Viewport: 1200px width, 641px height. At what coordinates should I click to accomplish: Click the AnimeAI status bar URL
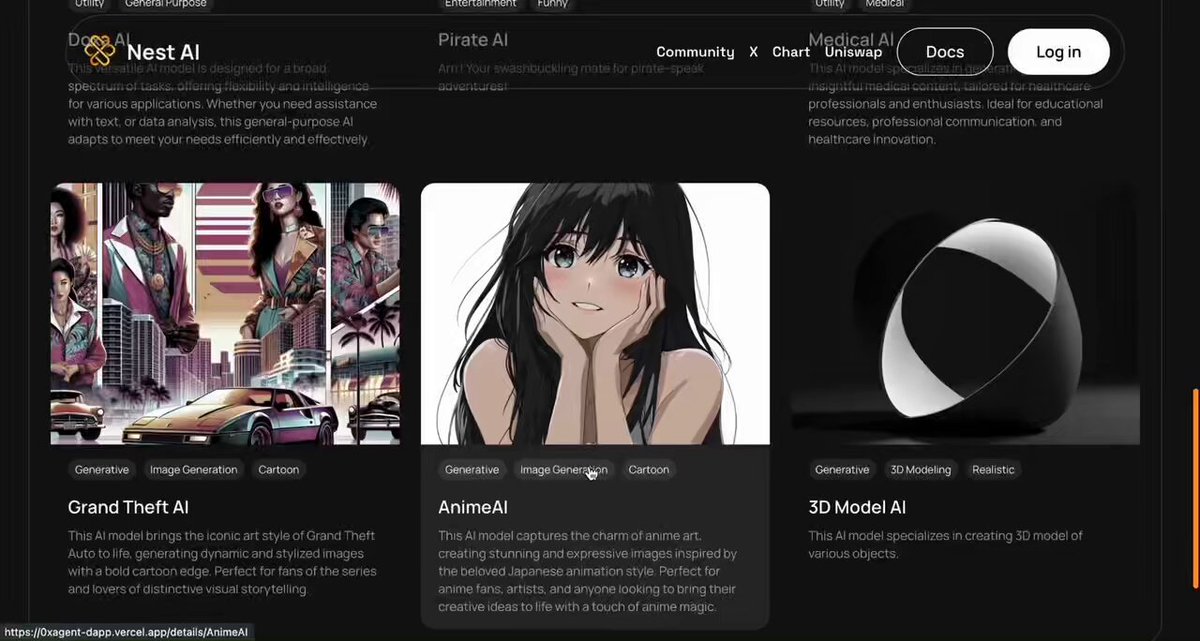tap(126, 632)
